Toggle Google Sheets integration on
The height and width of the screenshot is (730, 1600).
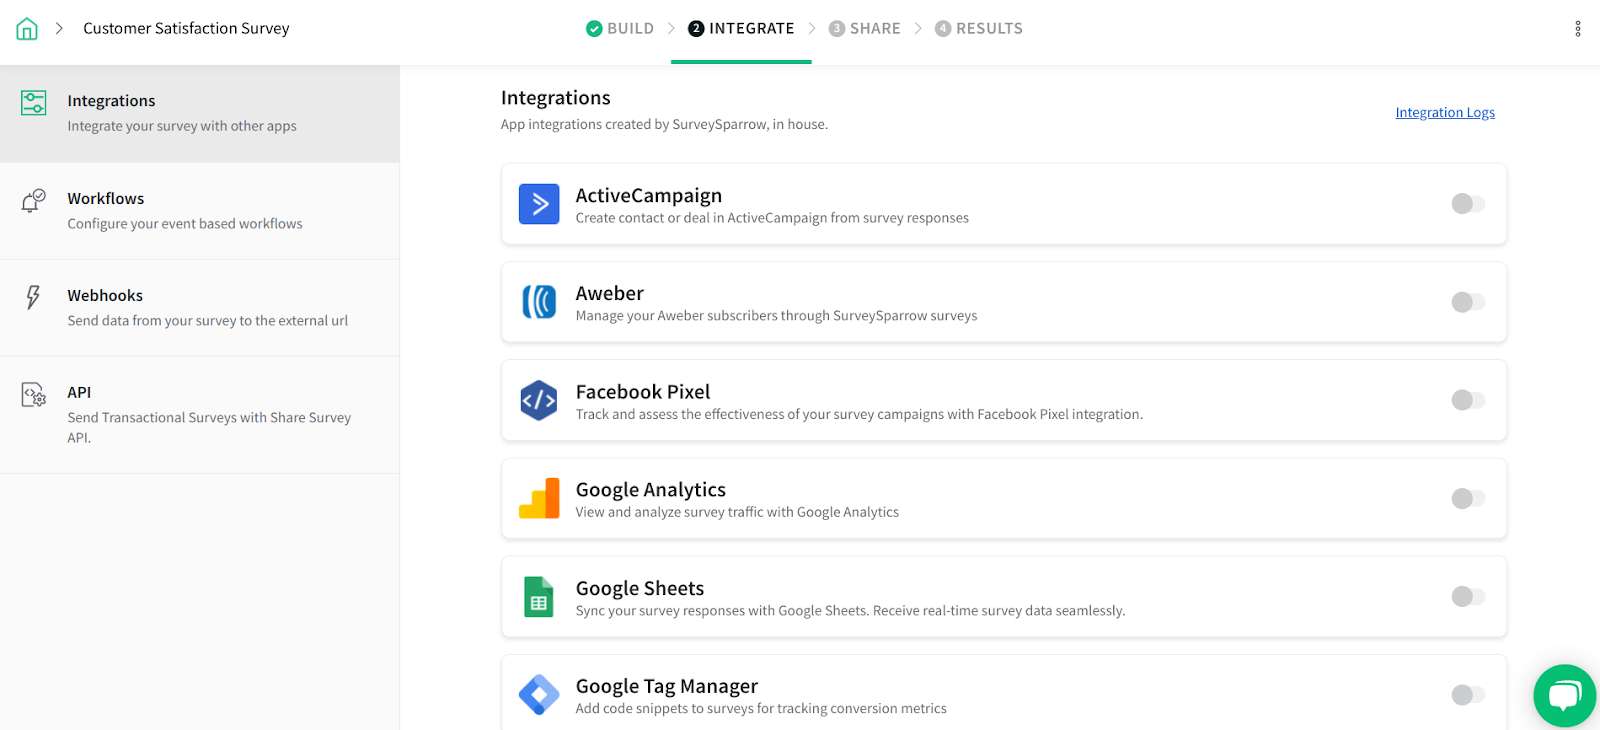(1468, 597)
